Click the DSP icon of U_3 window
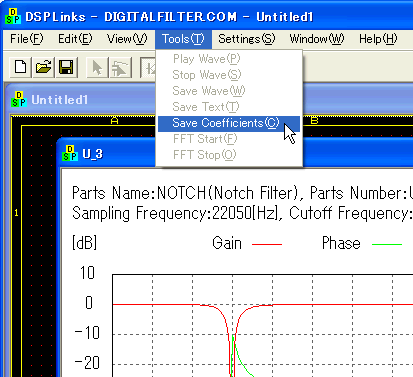 click(70, 153)
